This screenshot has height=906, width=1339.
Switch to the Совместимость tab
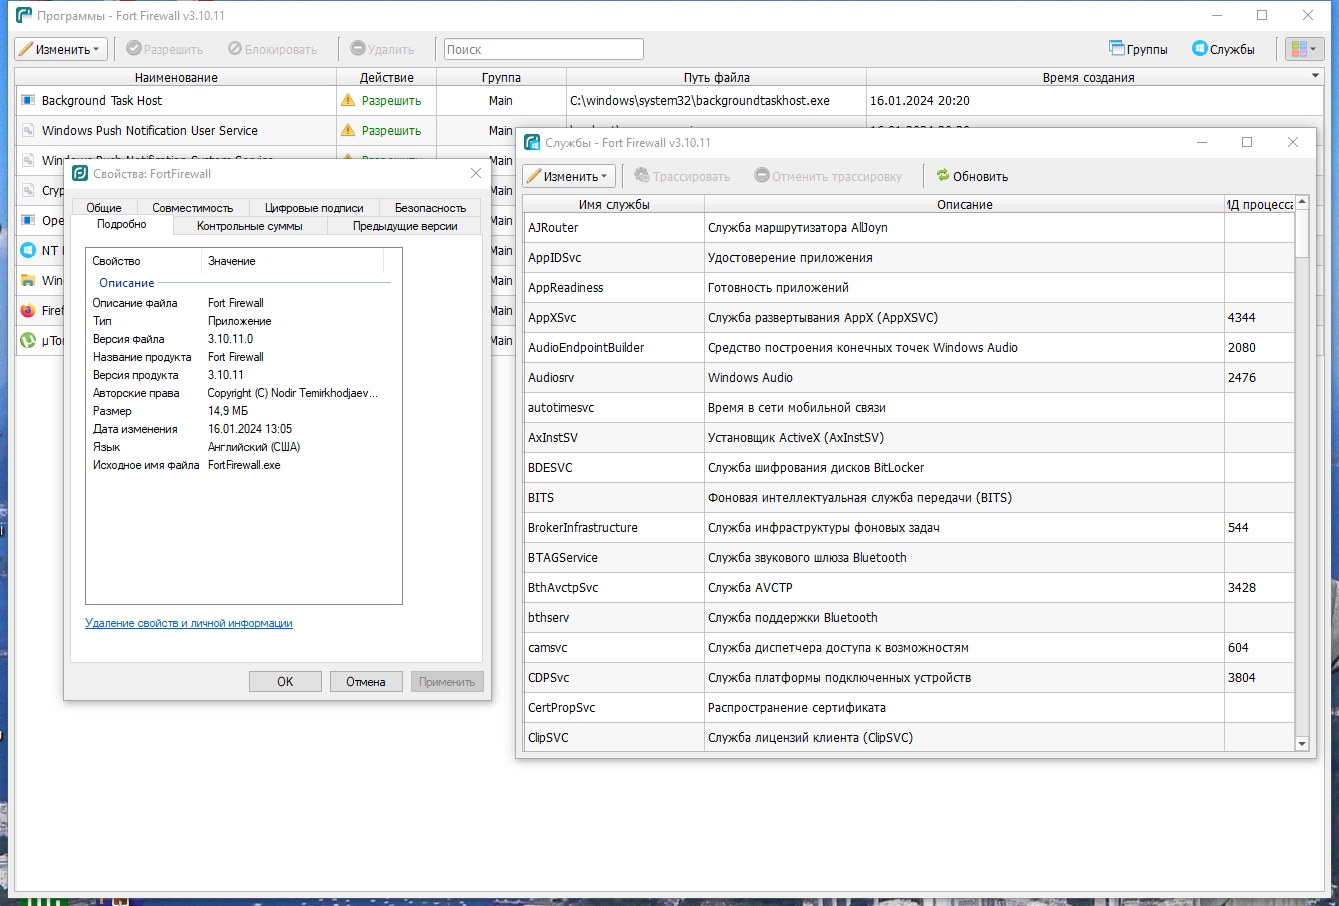click(x=193, y=208)
